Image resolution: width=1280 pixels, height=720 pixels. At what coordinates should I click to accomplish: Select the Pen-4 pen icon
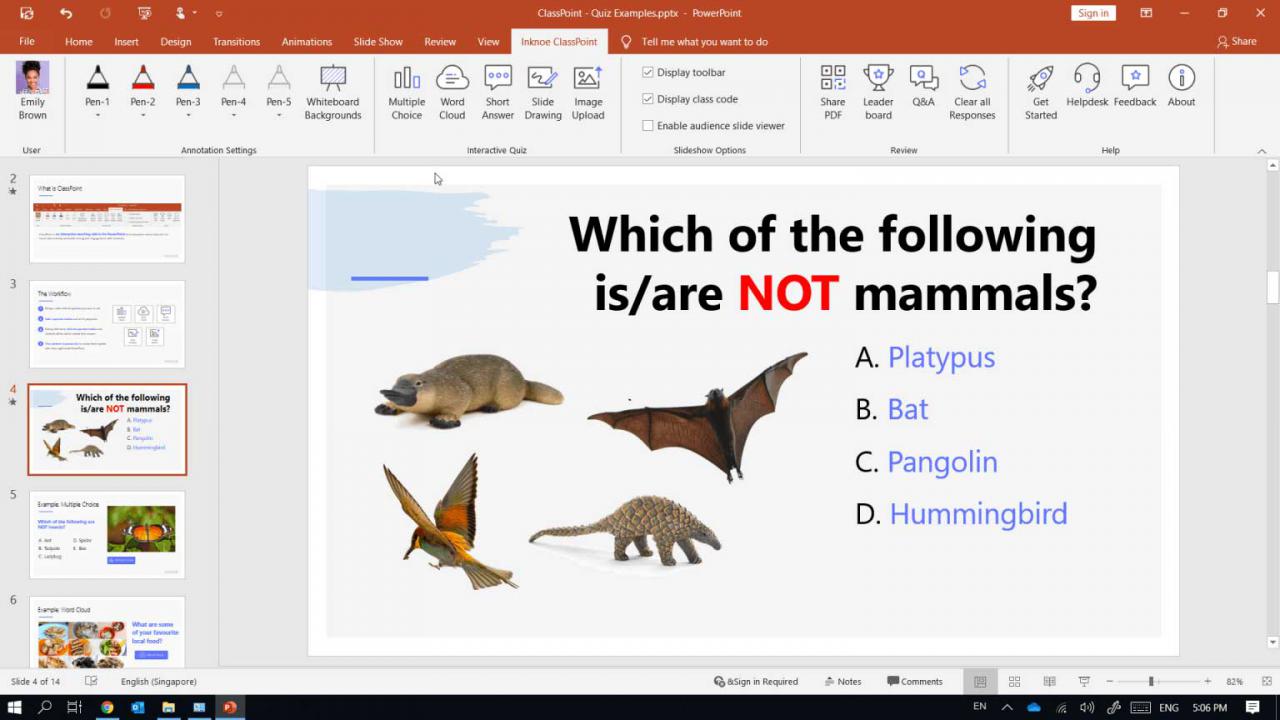click(233, 78)
